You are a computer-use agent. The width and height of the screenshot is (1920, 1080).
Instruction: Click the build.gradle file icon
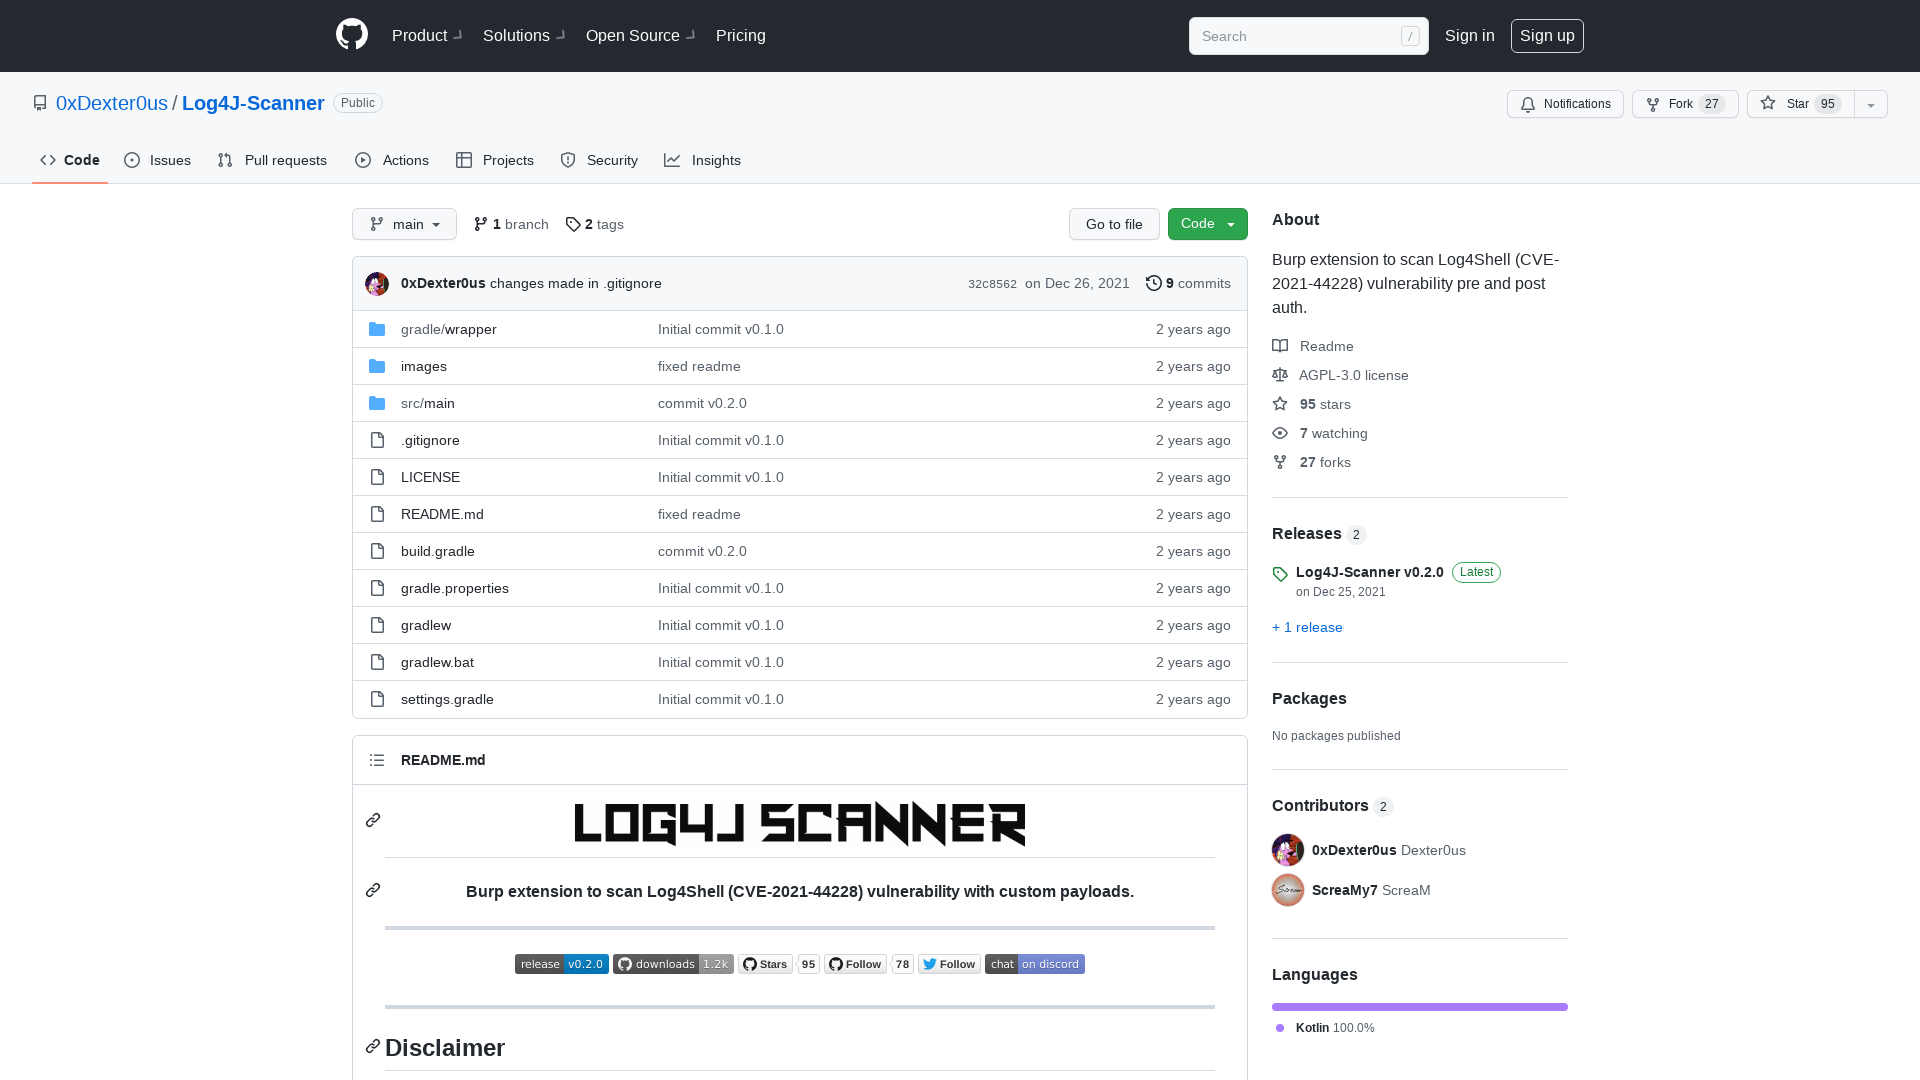tap(377, 551)
